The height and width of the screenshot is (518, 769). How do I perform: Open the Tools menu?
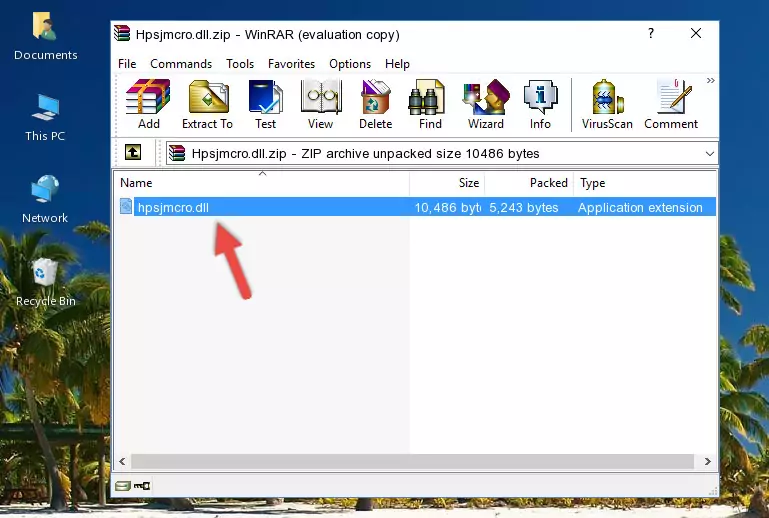click(x=240, y=64)
